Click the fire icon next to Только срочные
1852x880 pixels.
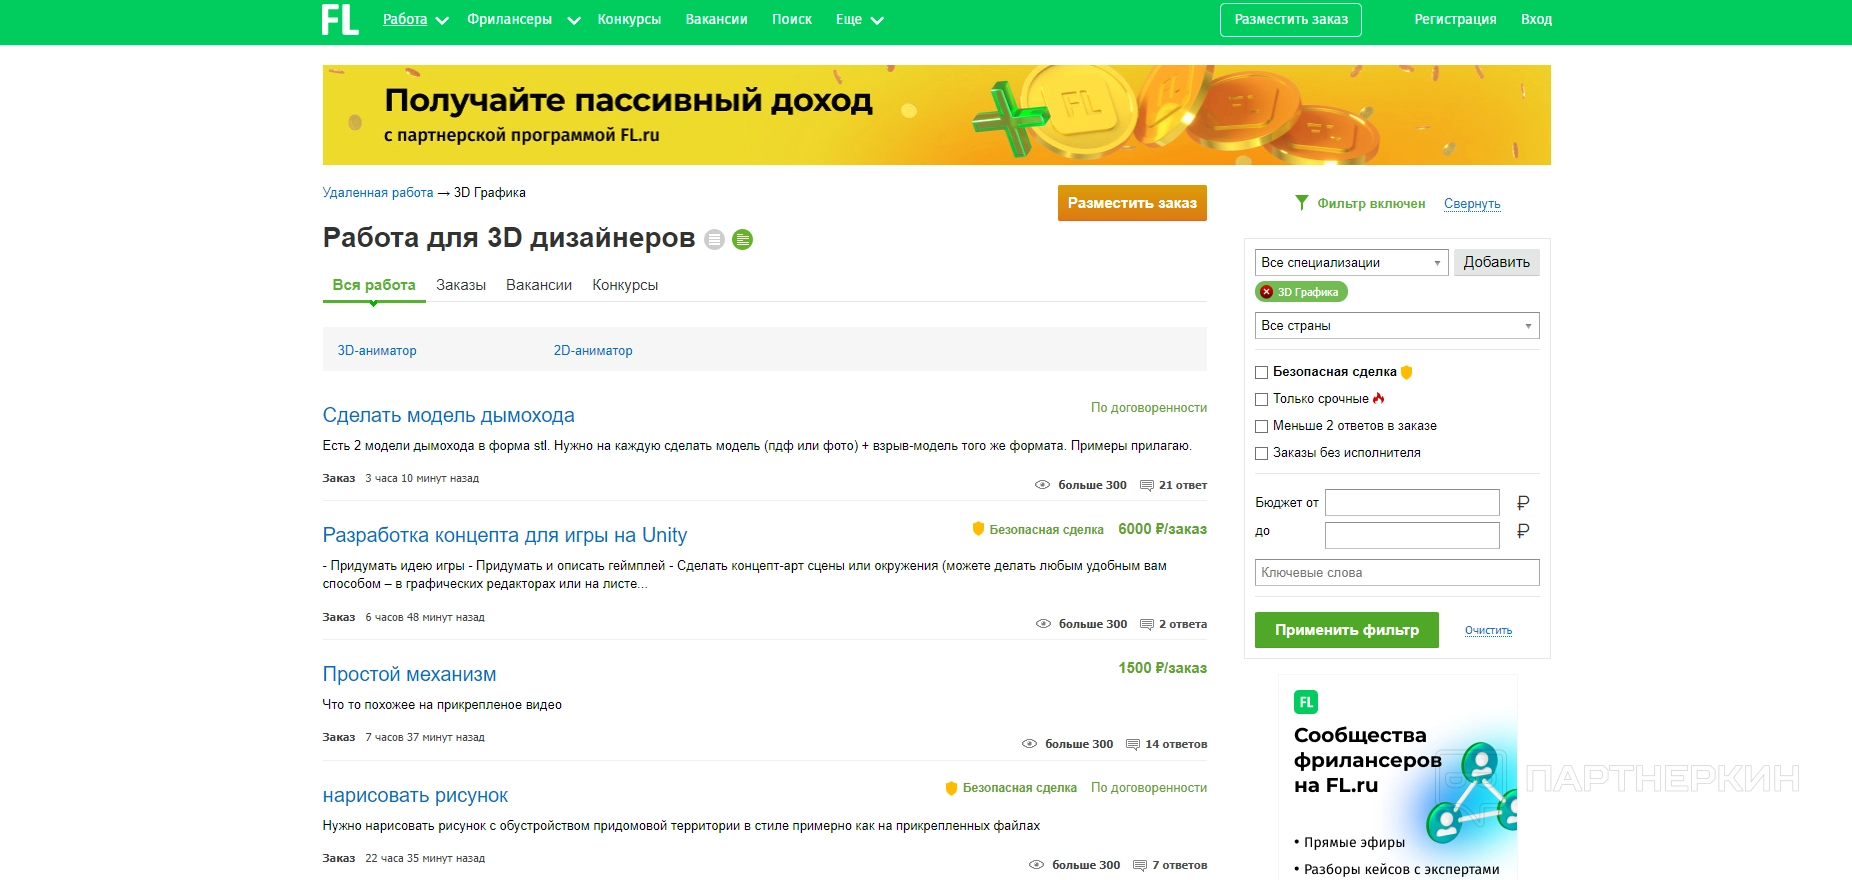1379,399
